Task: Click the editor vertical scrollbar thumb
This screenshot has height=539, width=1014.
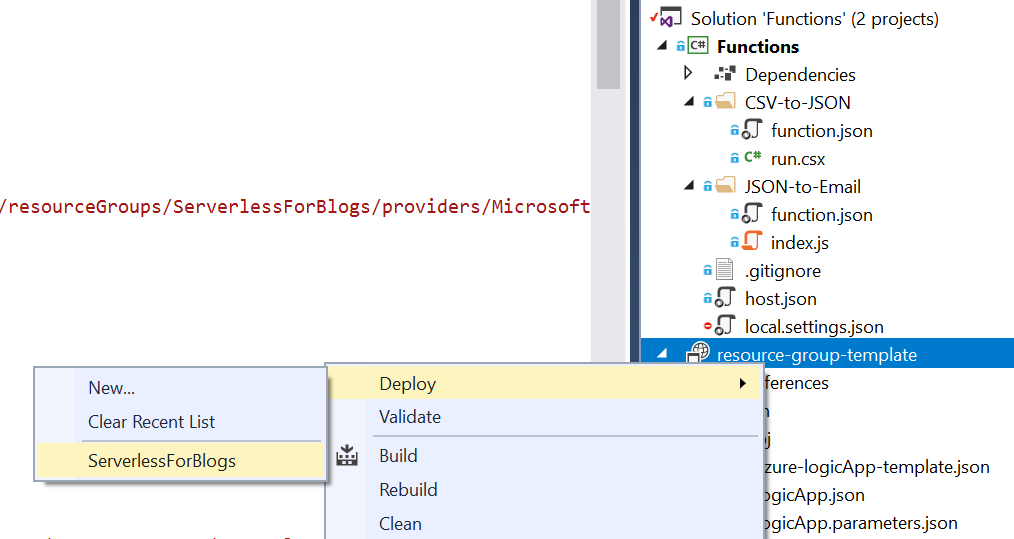Action: tap(607, 45)
